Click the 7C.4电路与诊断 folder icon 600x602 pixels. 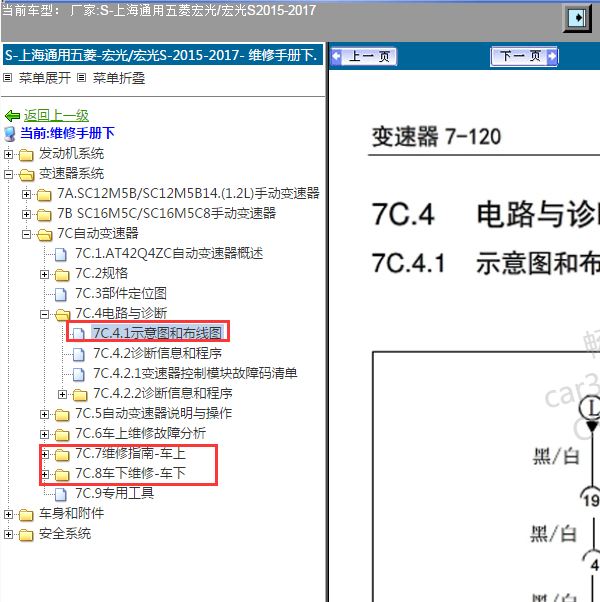point(62,315)
